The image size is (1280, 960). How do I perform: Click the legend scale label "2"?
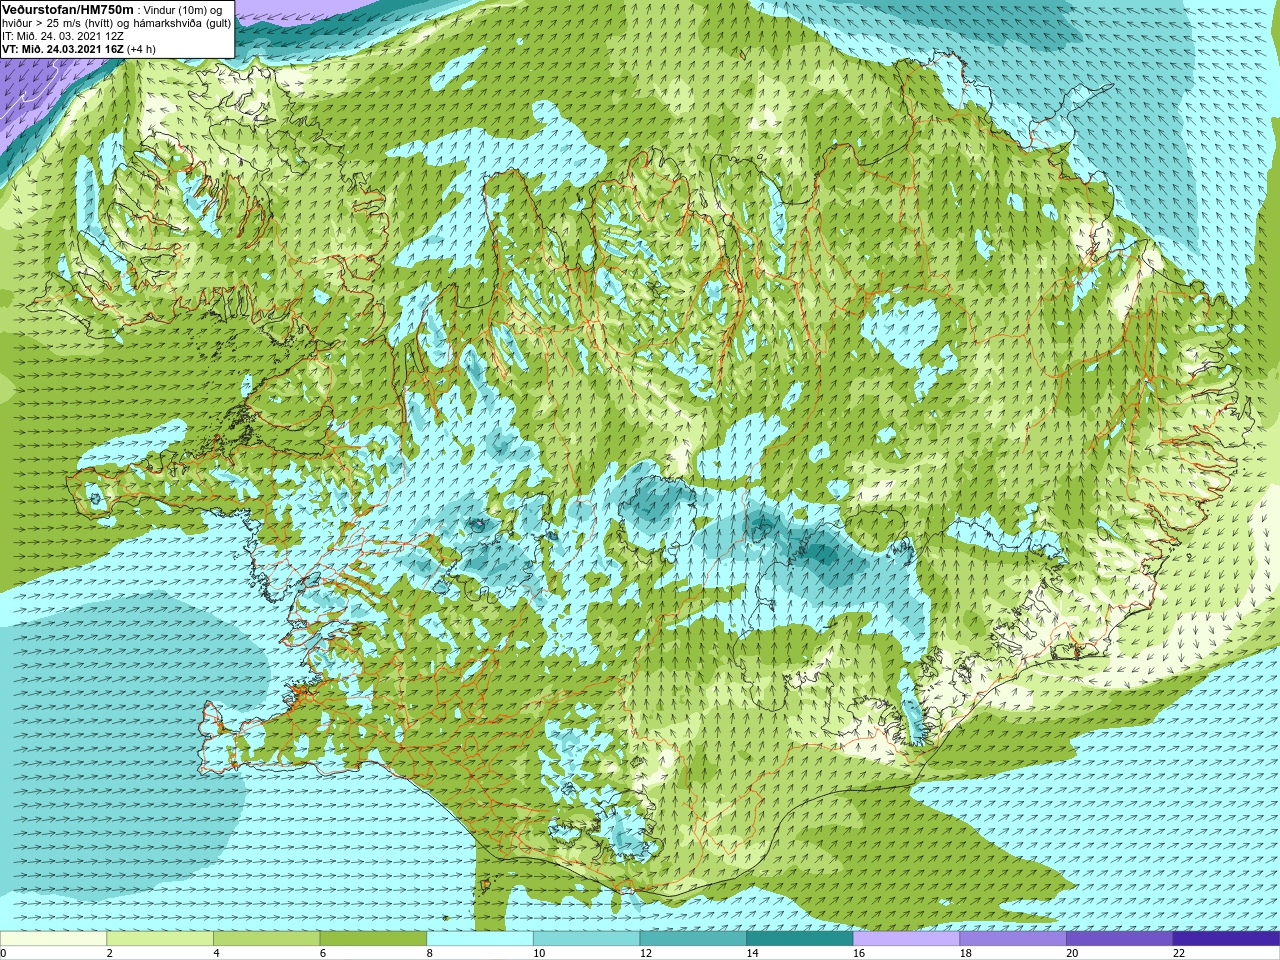110,953
